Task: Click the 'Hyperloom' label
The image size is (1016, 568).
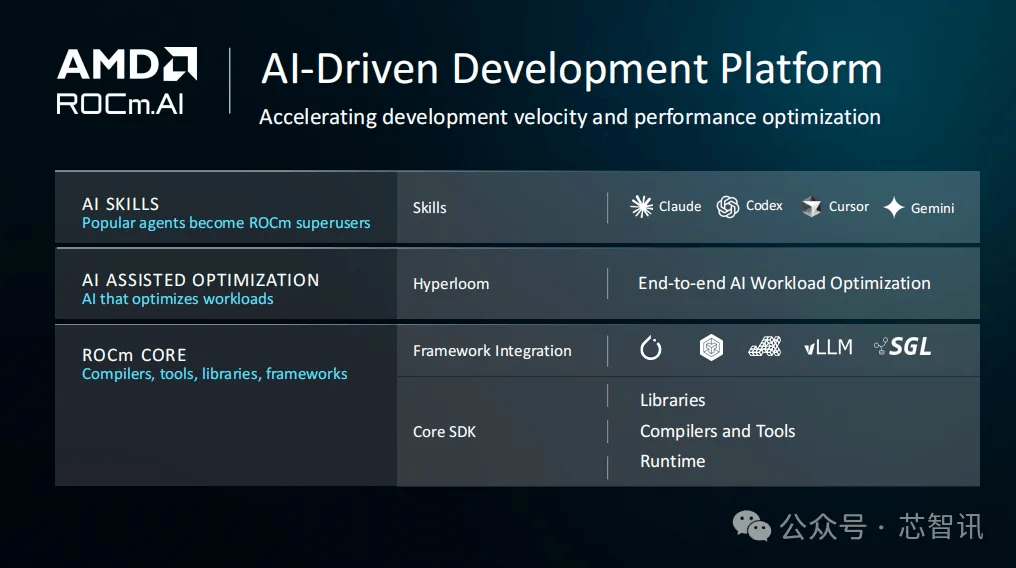Action: pos(451,284)
